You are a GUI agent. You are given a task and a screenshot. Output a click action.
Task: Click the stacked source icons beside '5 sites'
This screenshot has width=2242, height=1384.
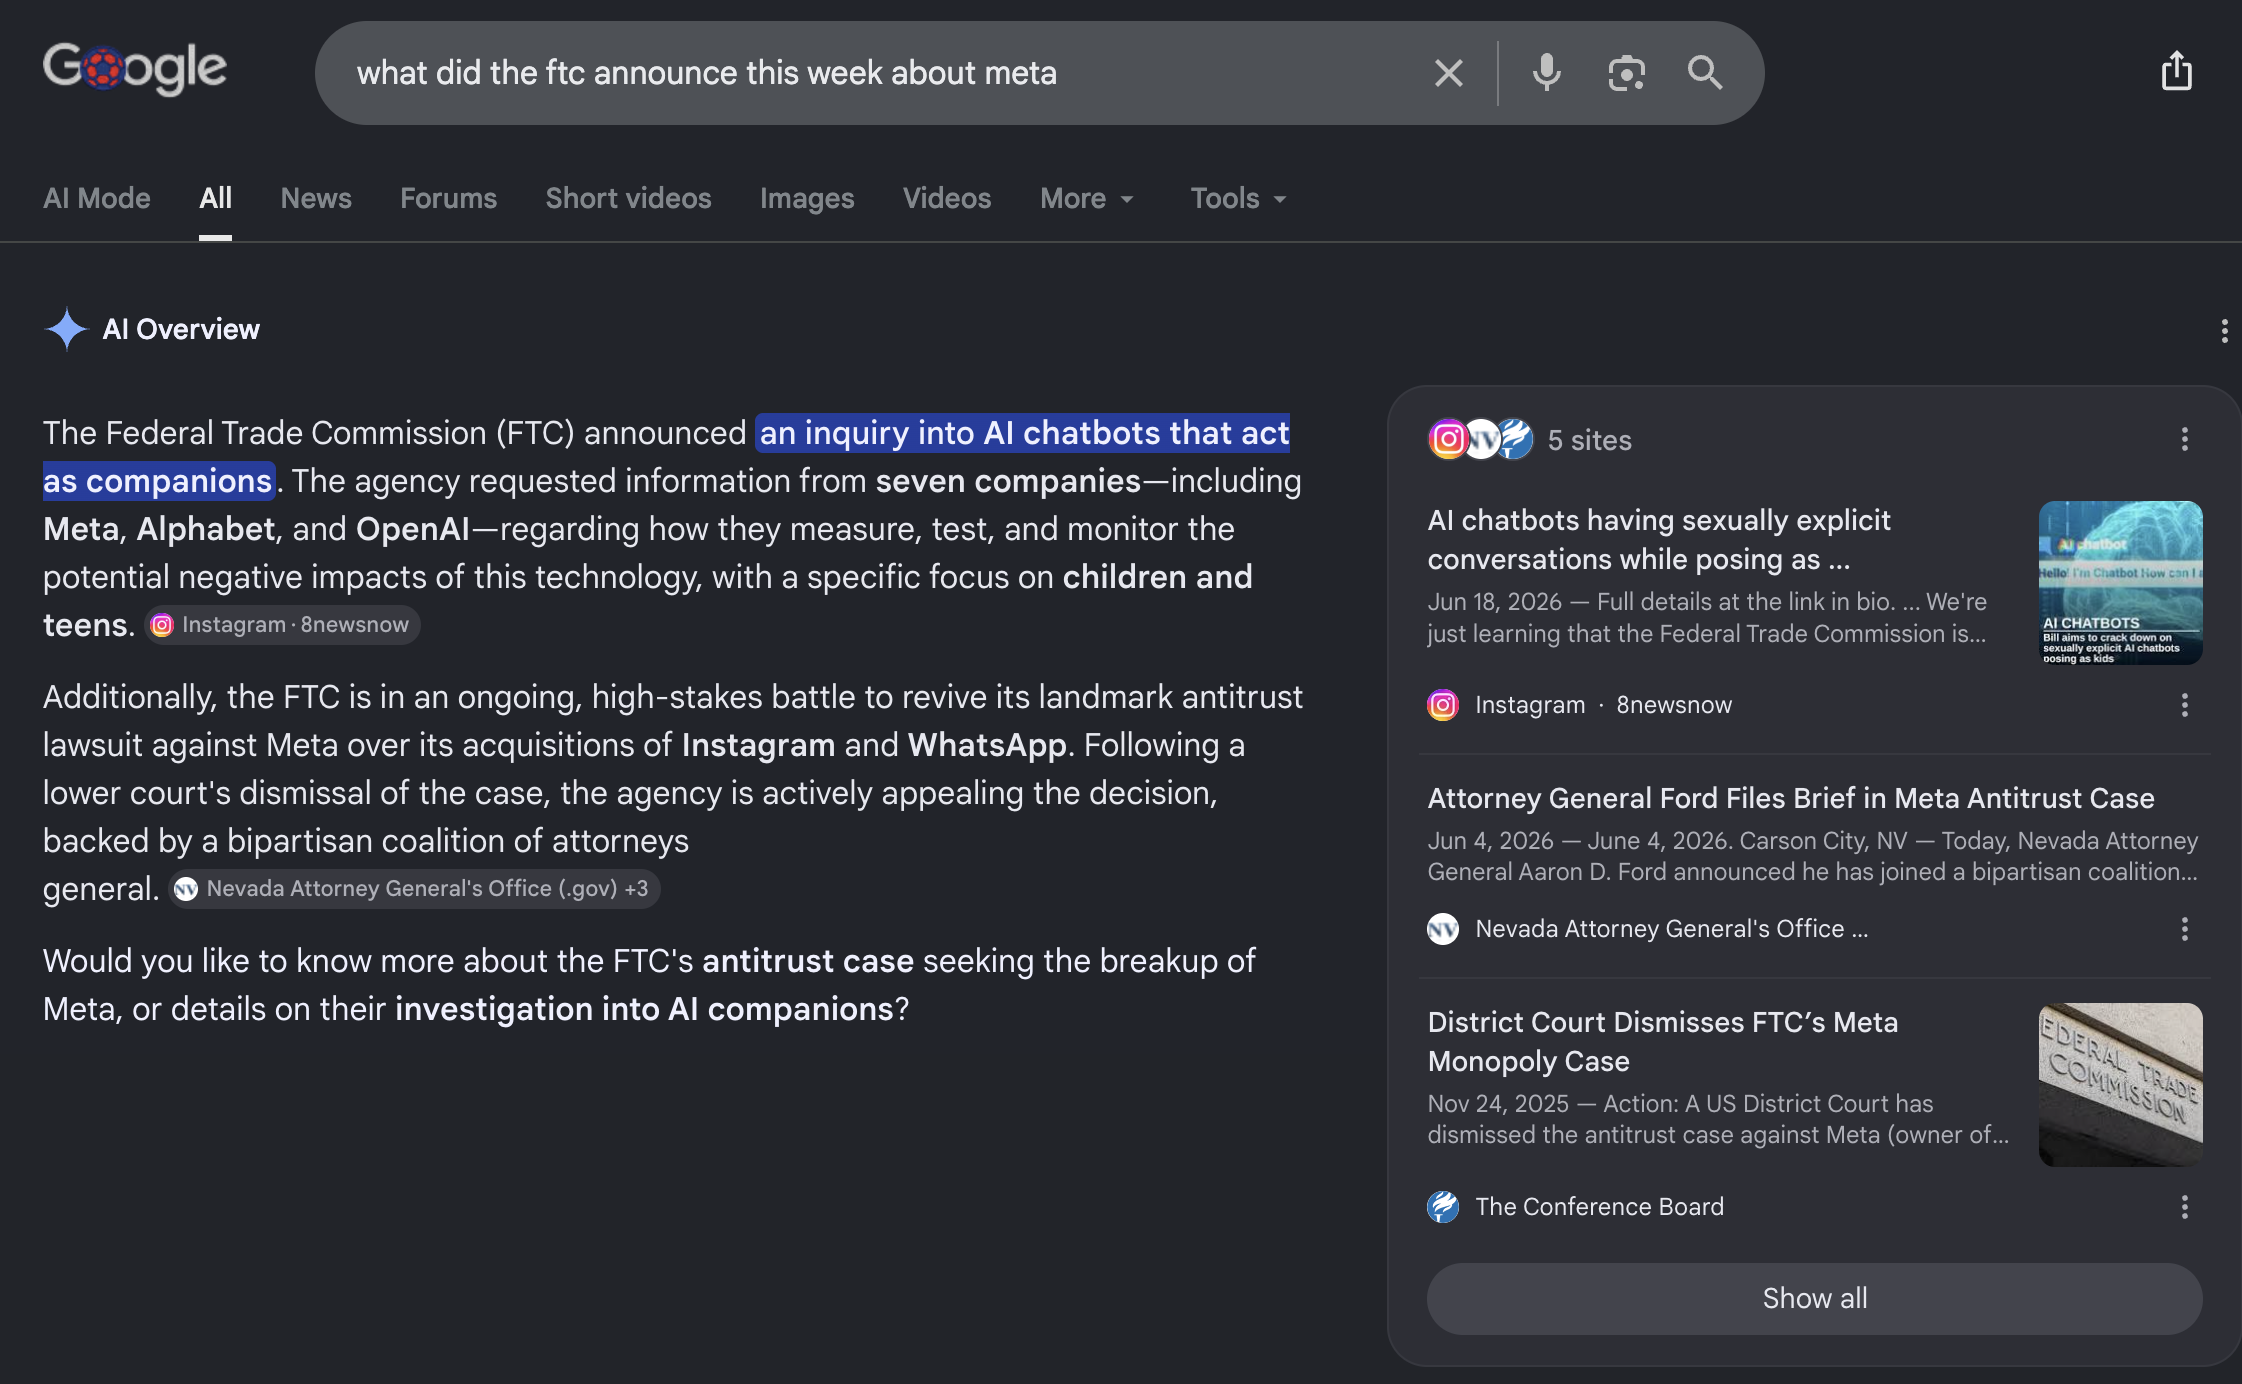(1480, 439)
